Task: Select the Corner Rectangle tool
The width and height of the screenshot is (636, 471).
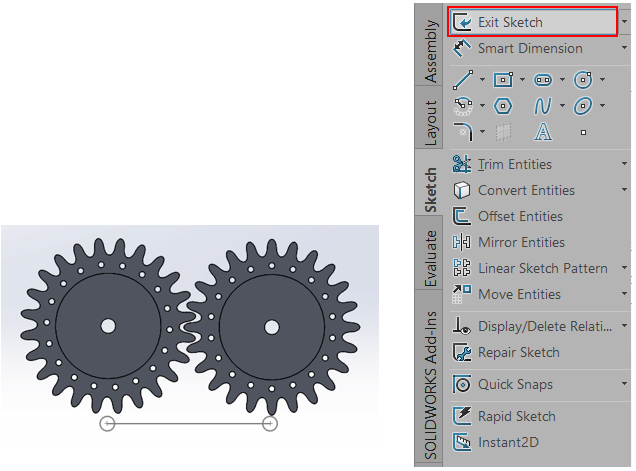Action: click(503, 80)
